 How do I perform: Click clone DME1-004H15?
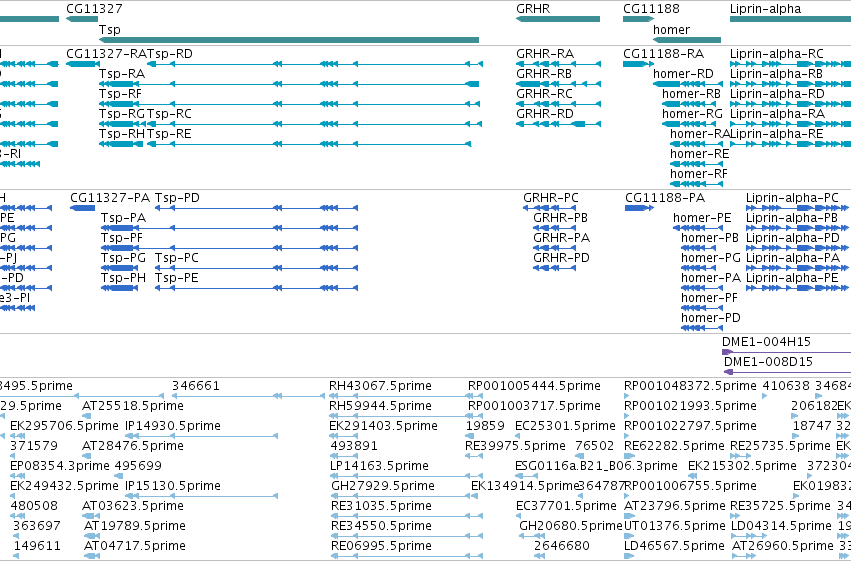(766, 342)
